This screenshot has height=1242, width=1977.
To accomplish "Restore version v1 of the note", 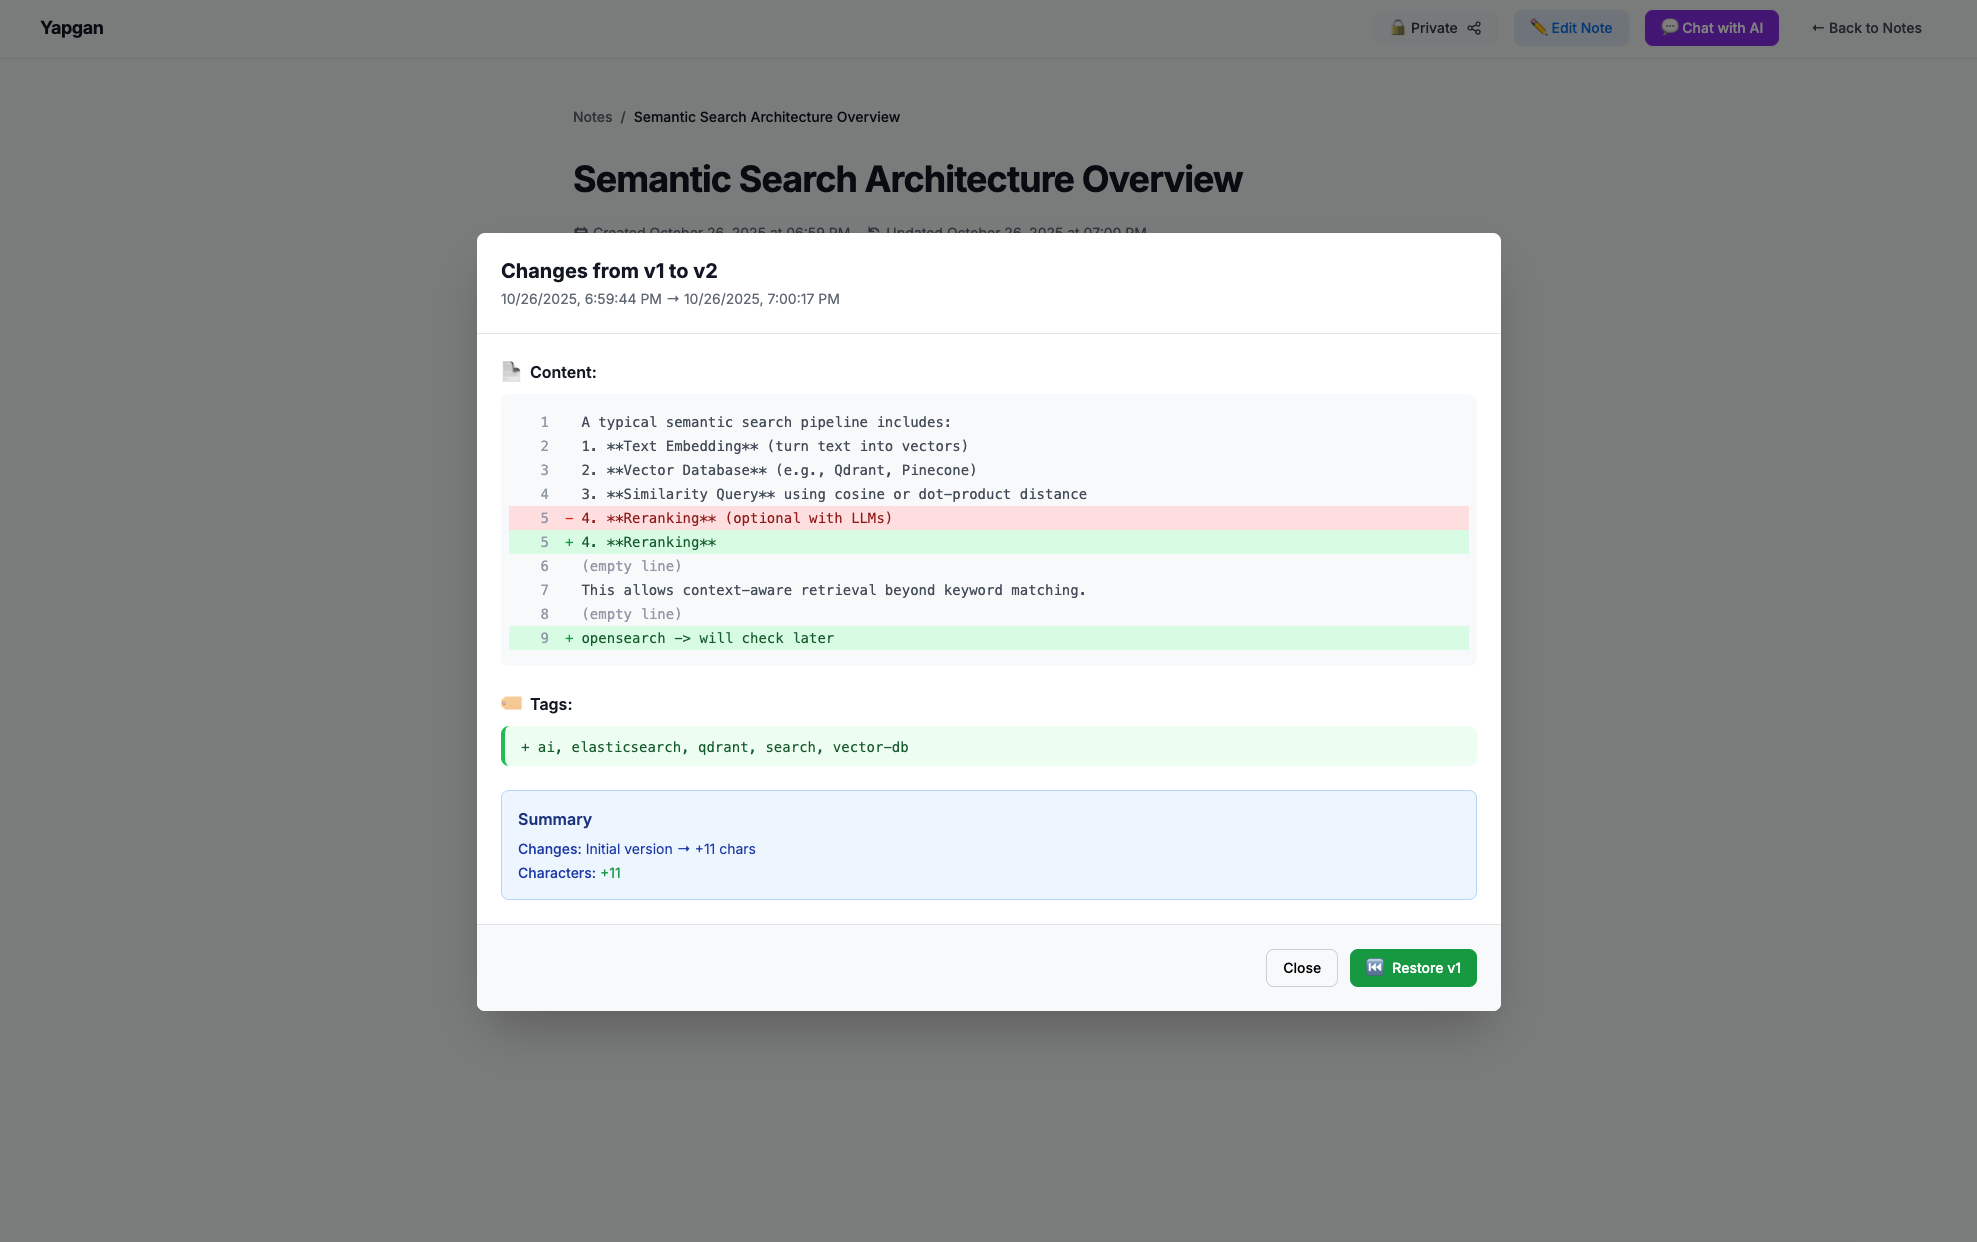I will [1412, 968].
